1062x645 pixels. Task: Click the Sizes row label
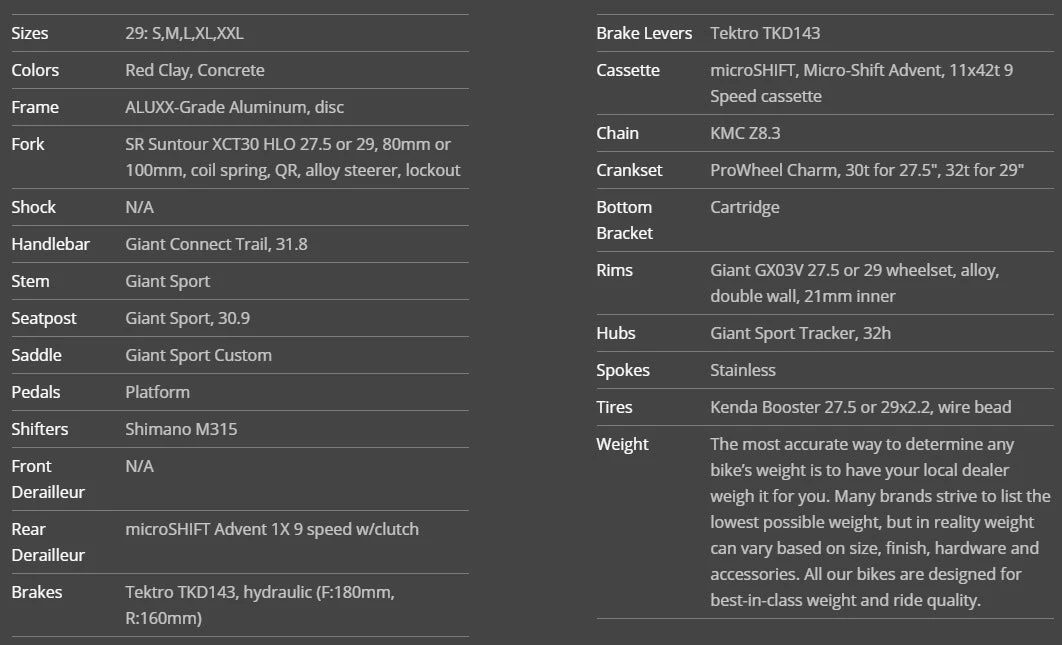tap(30, 33)
